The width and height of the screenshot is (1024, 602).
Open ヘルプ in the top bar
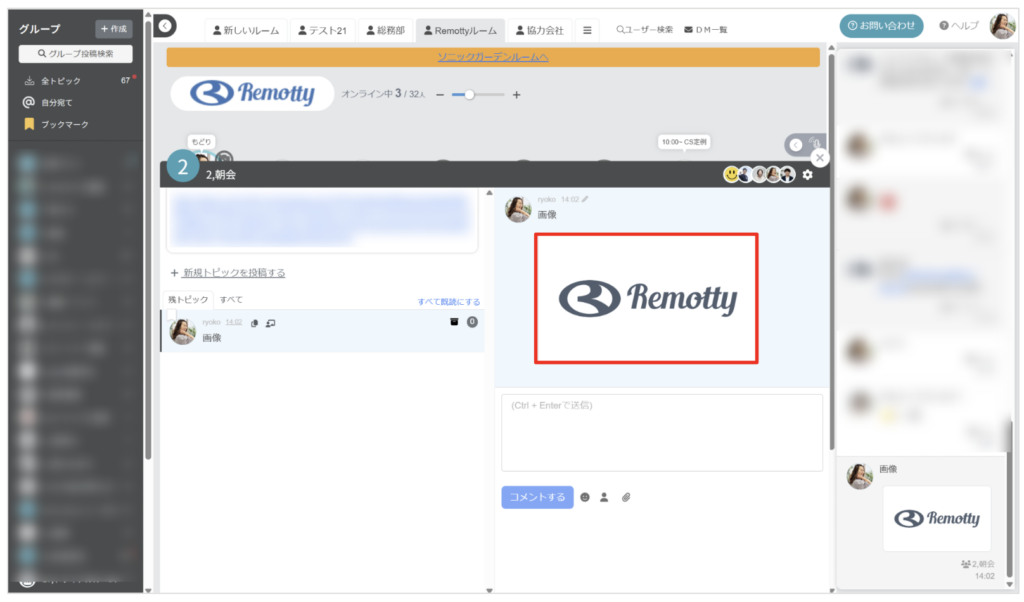tap(959, 25)
